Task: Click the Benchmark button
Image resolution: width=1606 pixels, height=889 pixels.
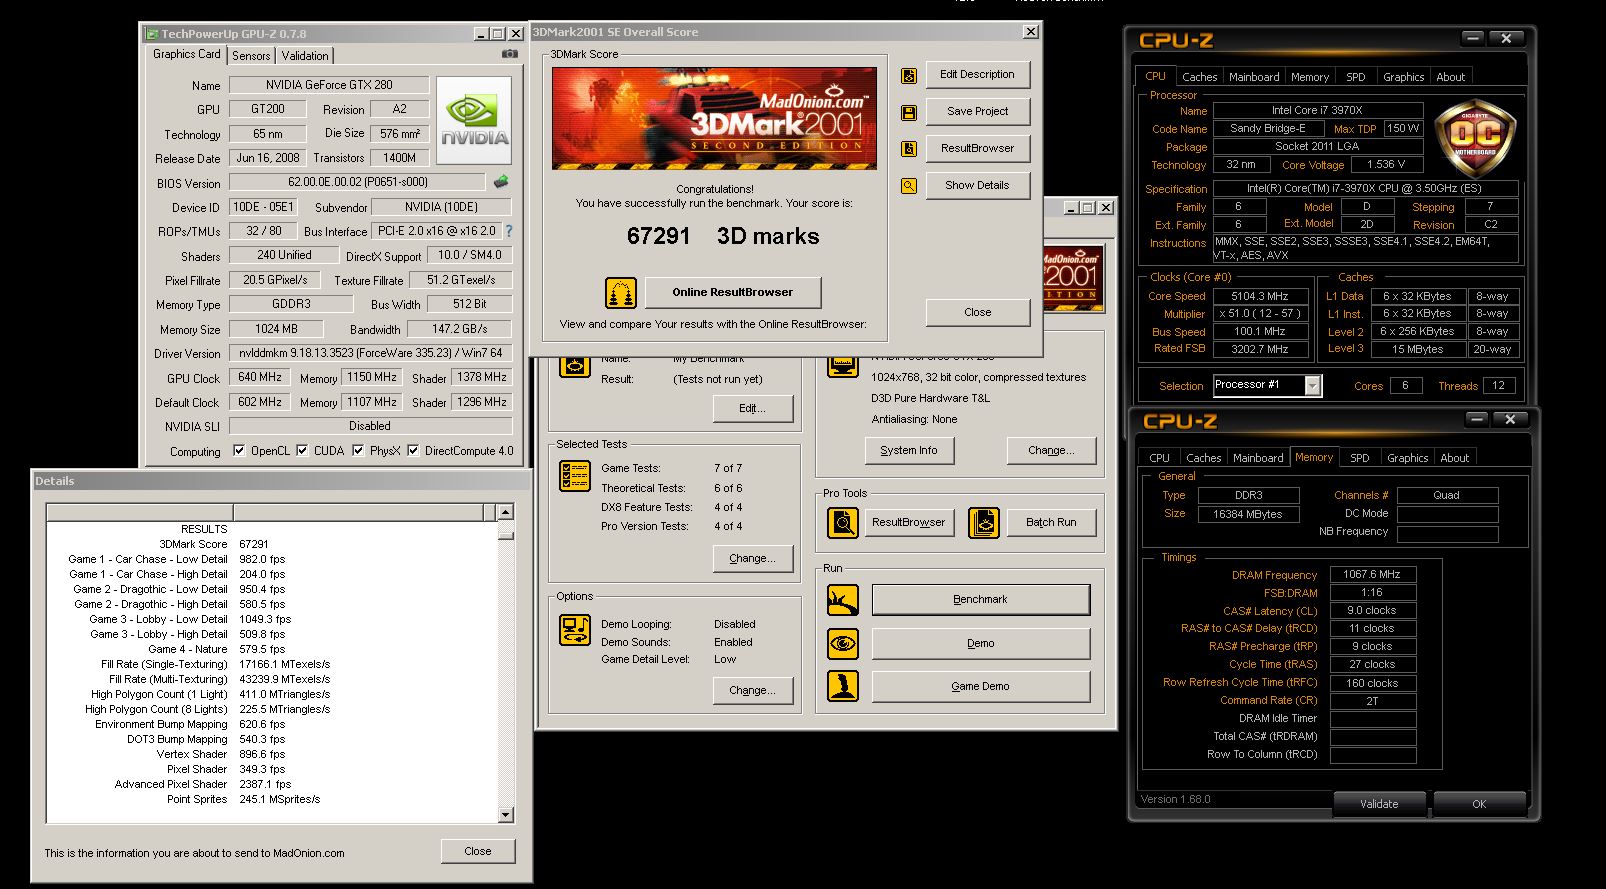Action: 980,599
